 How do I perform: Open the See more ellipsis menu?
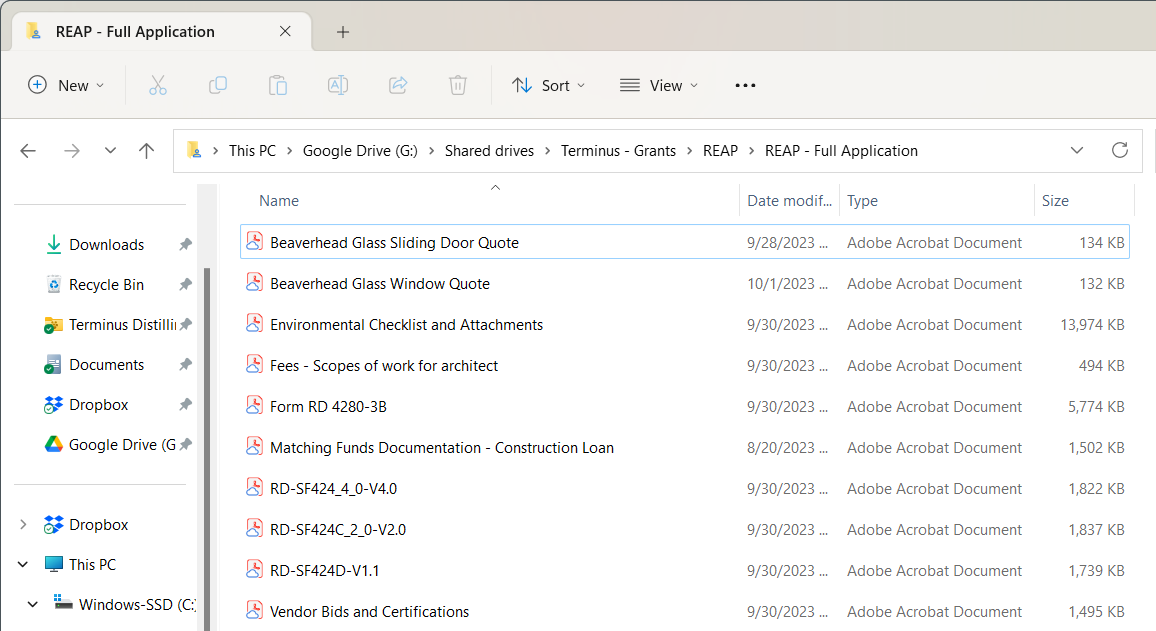(745, 86)
